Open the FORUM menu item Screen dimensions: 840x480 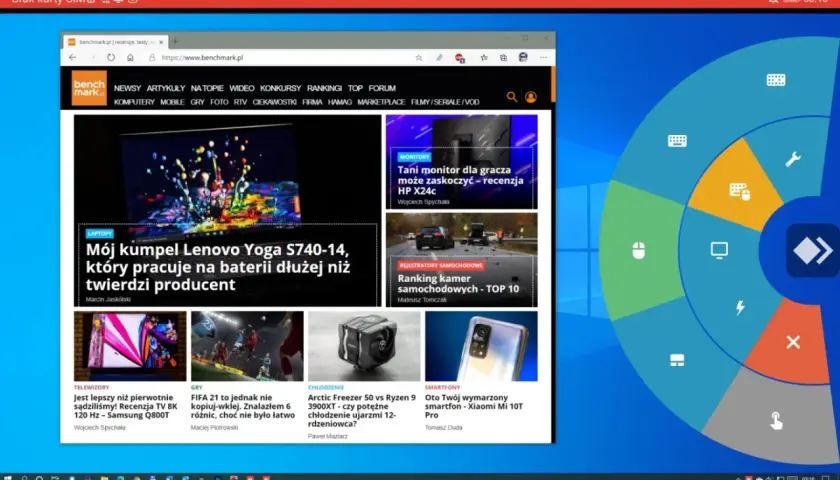coord(382,88)
